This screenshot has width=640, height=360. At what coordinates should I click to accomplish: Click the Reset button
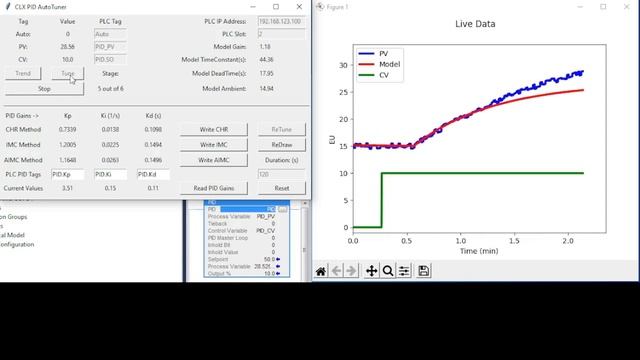click(282, 188)
